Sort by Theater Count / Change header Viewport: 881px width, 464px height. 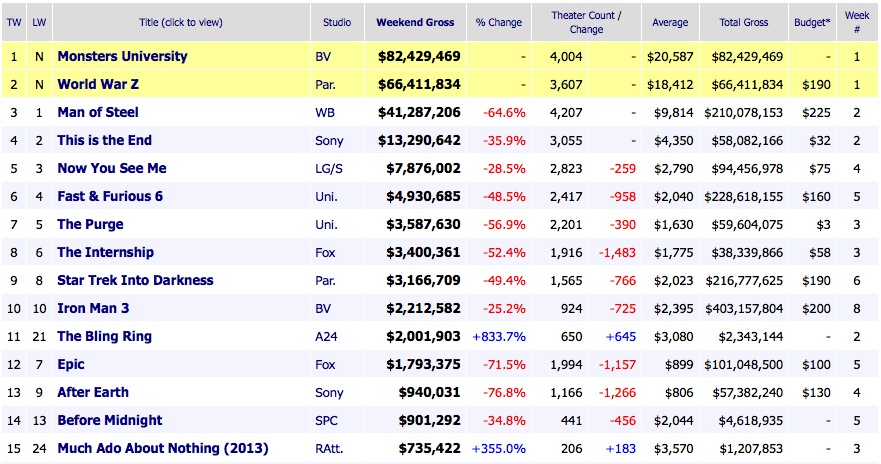pyautogui.click(x=586, y=22)
